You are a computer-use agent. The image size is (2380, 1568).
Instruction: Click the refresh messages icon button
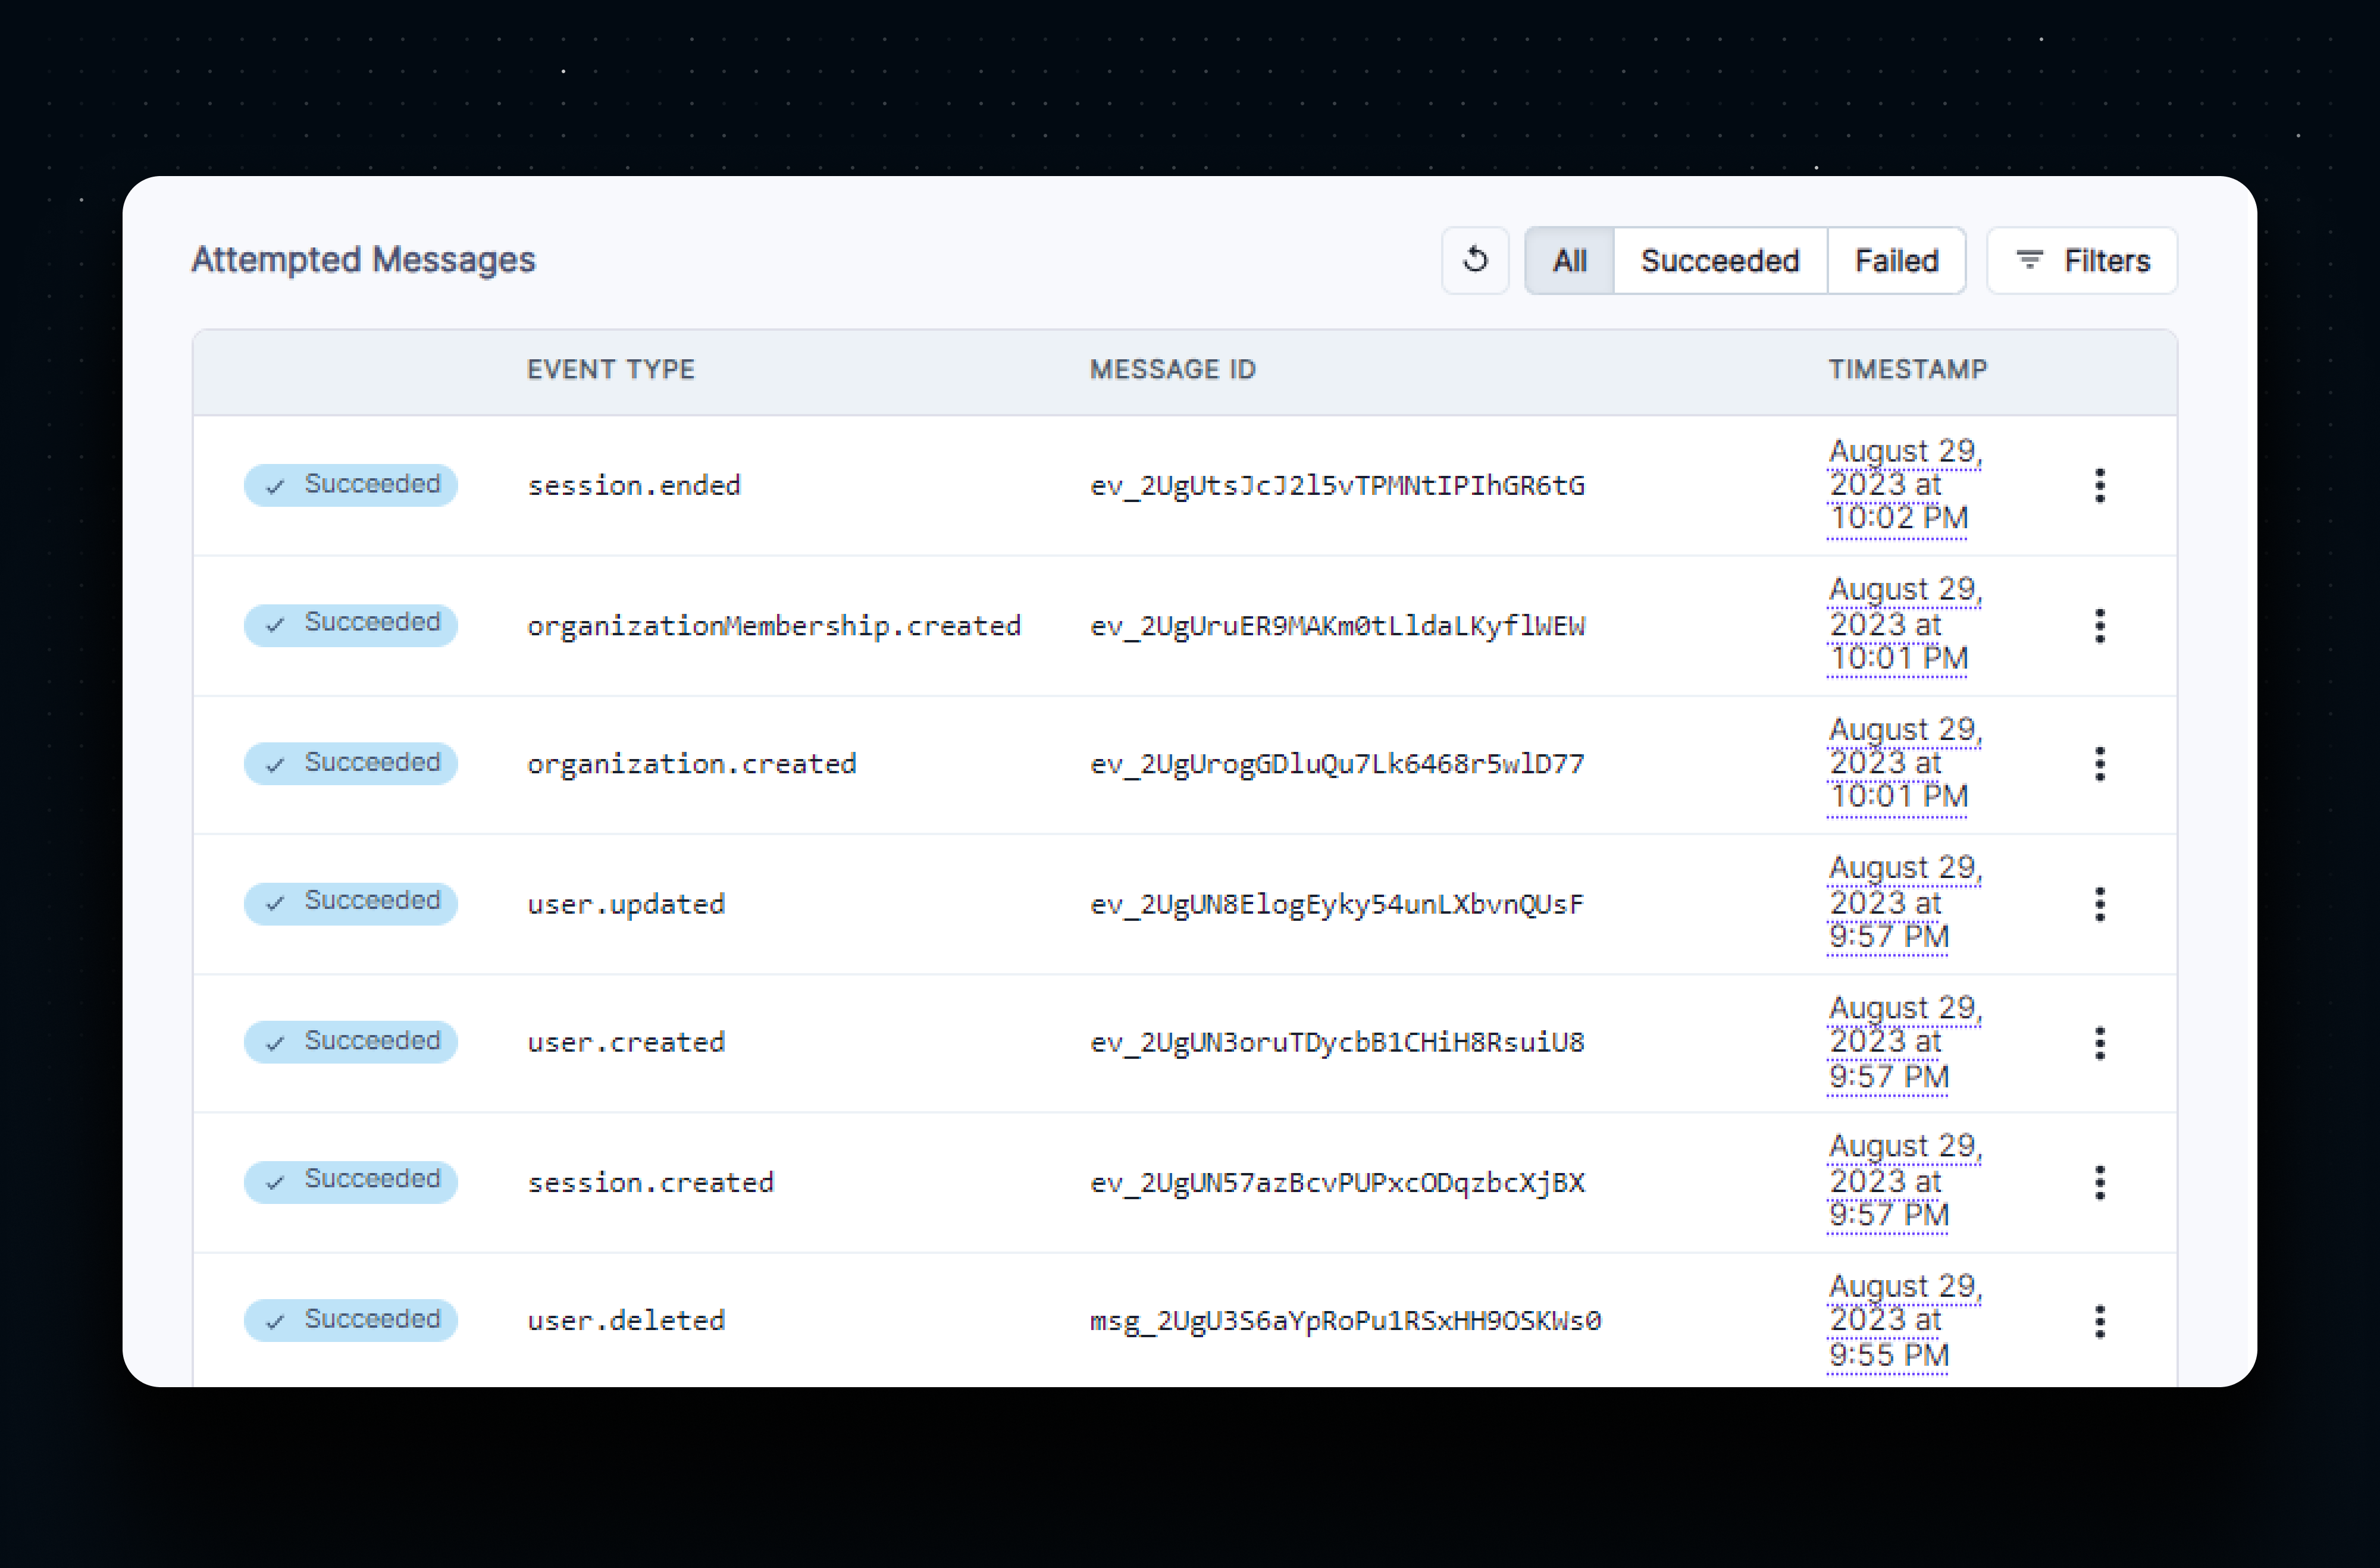tap(1475, 260)
